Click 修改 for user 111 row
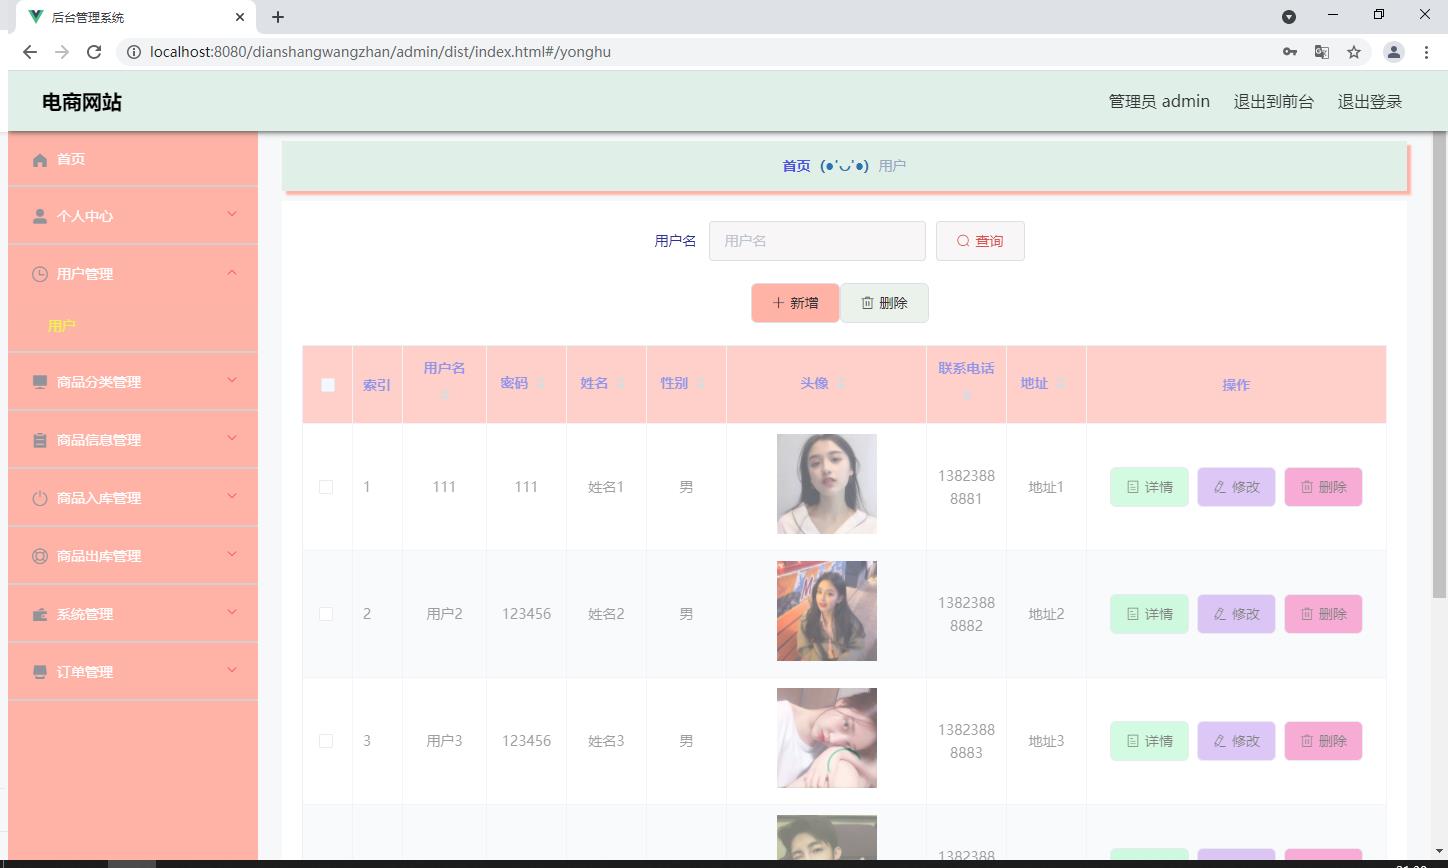 click(1236, 487)
